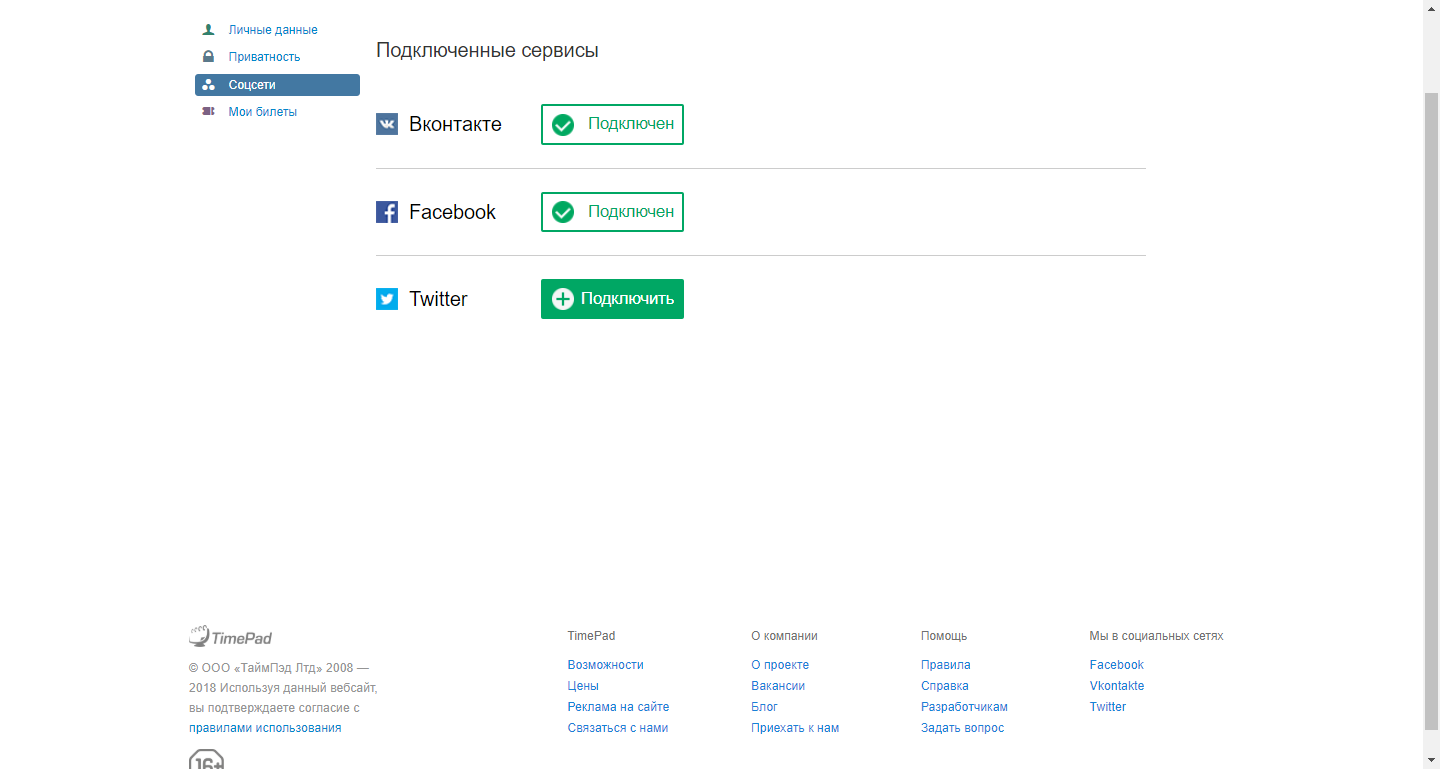Select the person icon beside Личные данные
Viewport: 1440px width, 769px height.
tap(207, 29)
